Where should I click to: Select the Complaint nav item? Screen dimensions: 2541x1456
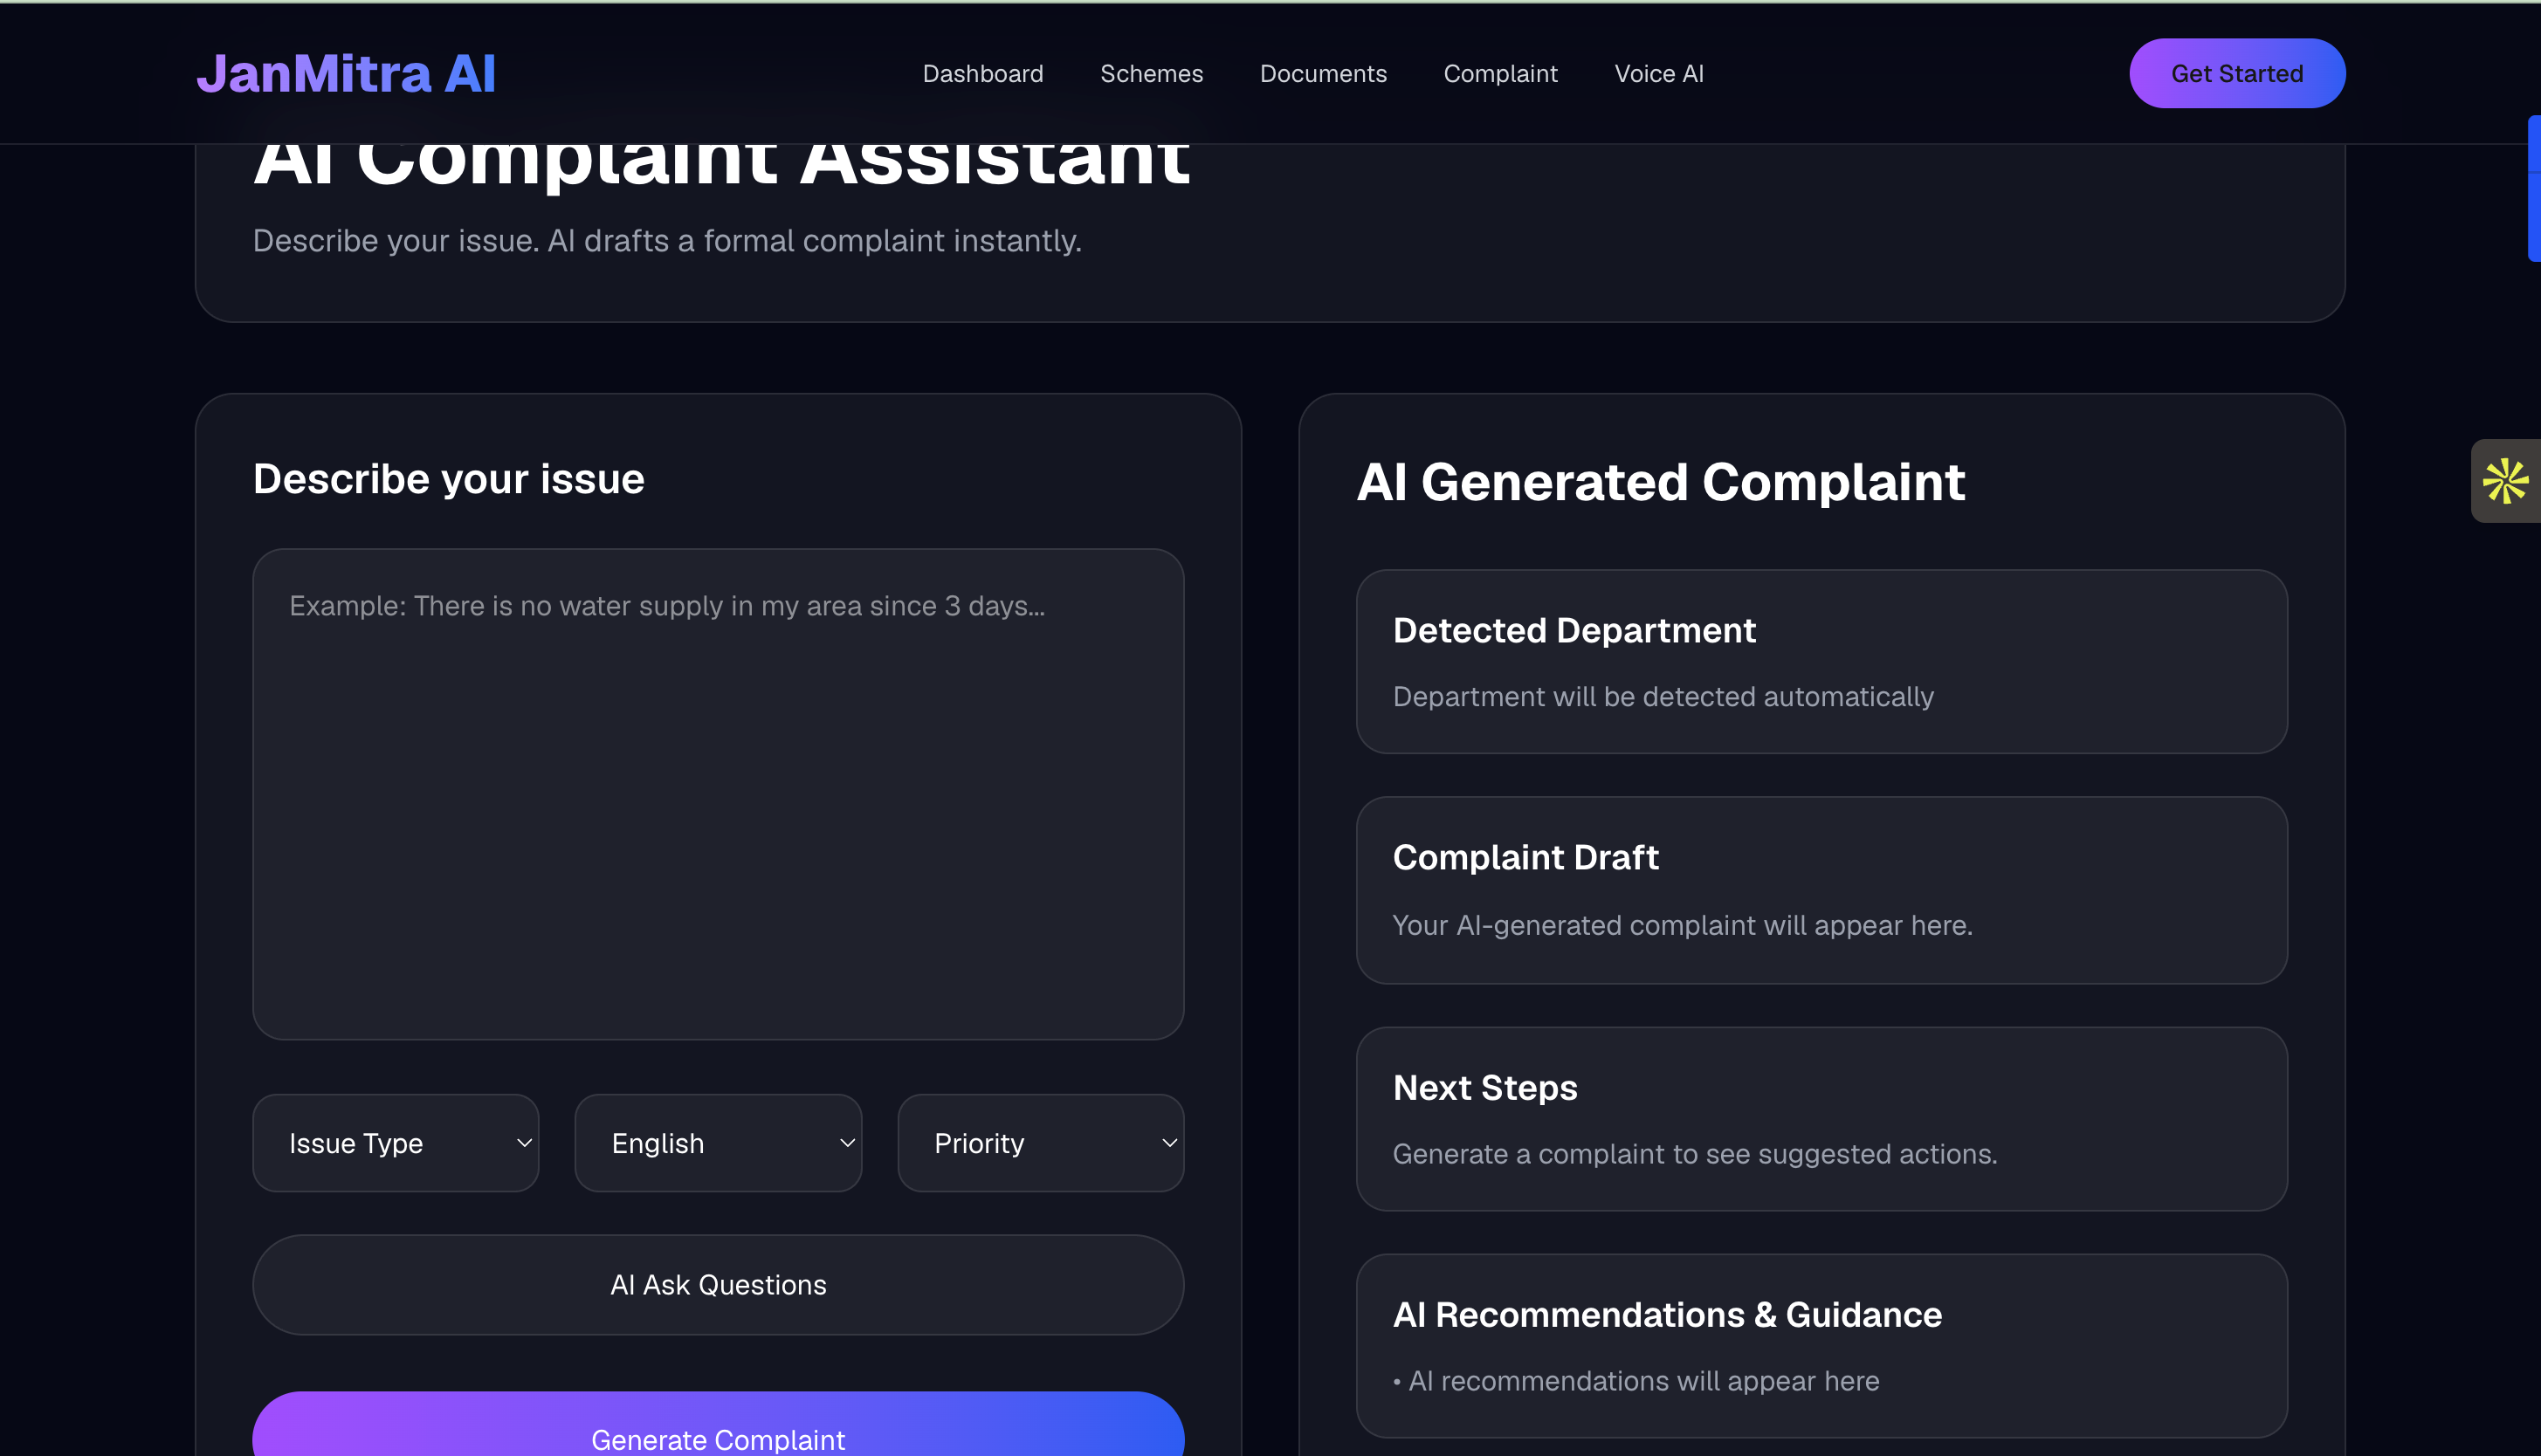(1500, 74)
